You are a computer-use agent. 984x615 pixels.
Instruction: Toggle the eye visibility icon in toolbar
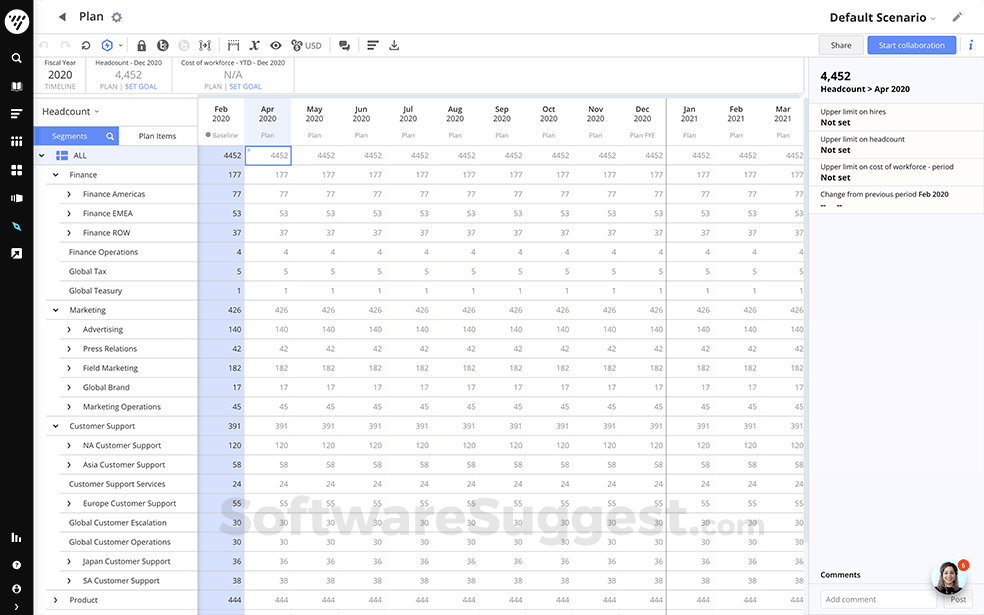[x=276, y=45]
